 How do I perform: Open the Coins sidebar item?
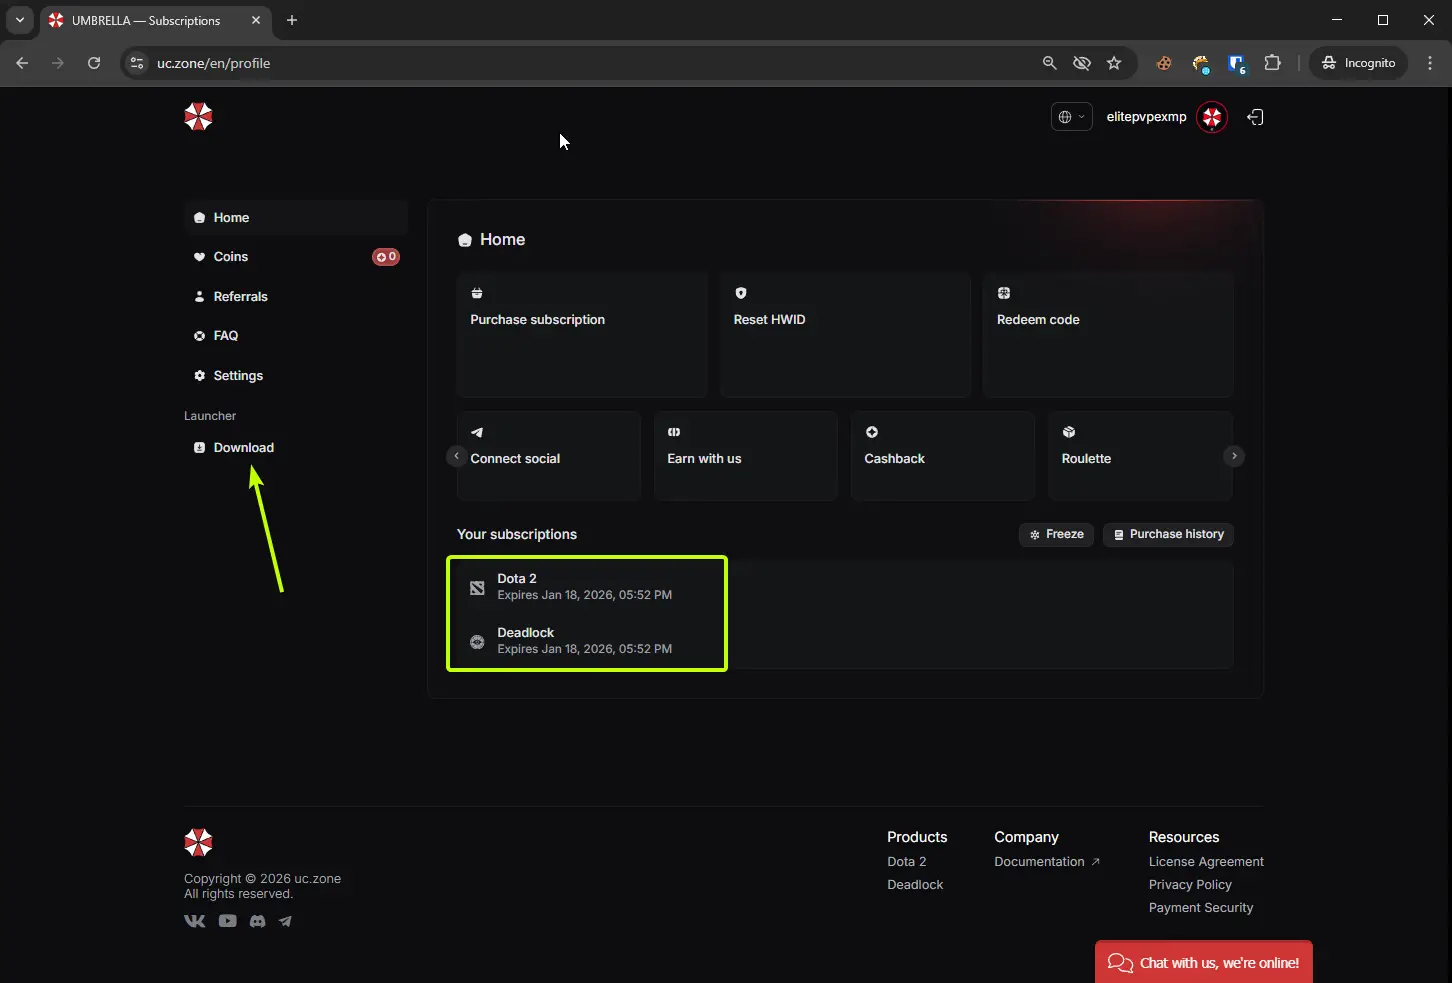[x=296, y=257]
